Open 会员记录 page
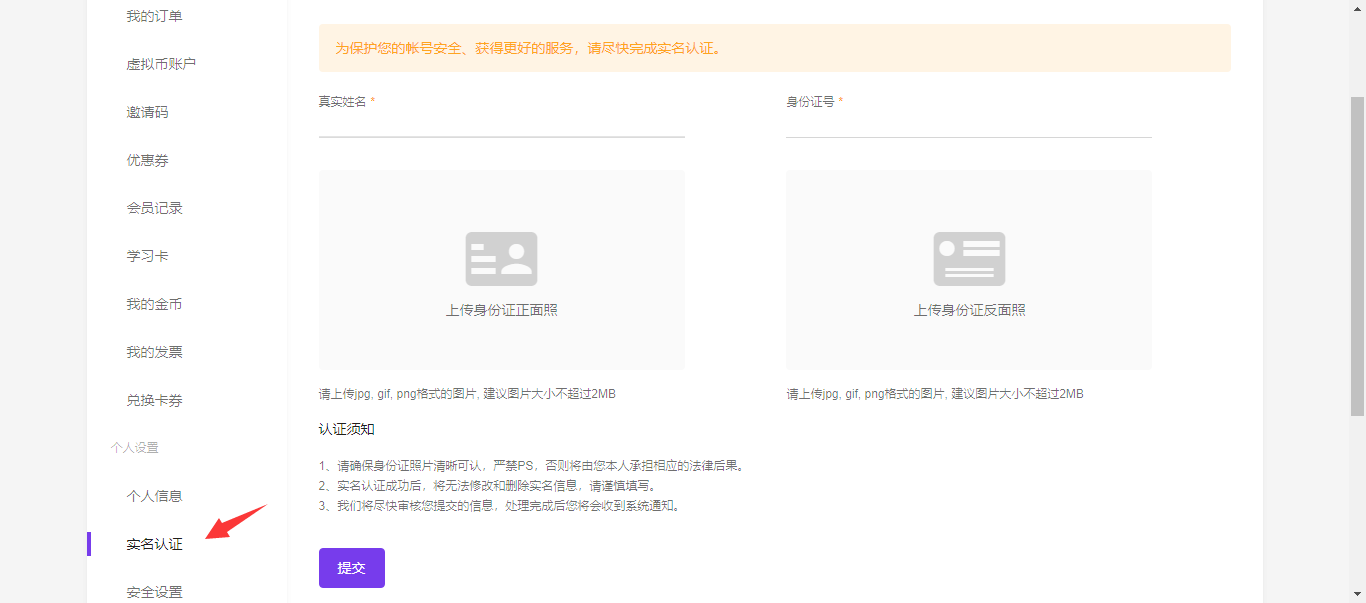Screen dimensions: 1366x603 click(154, 208)
